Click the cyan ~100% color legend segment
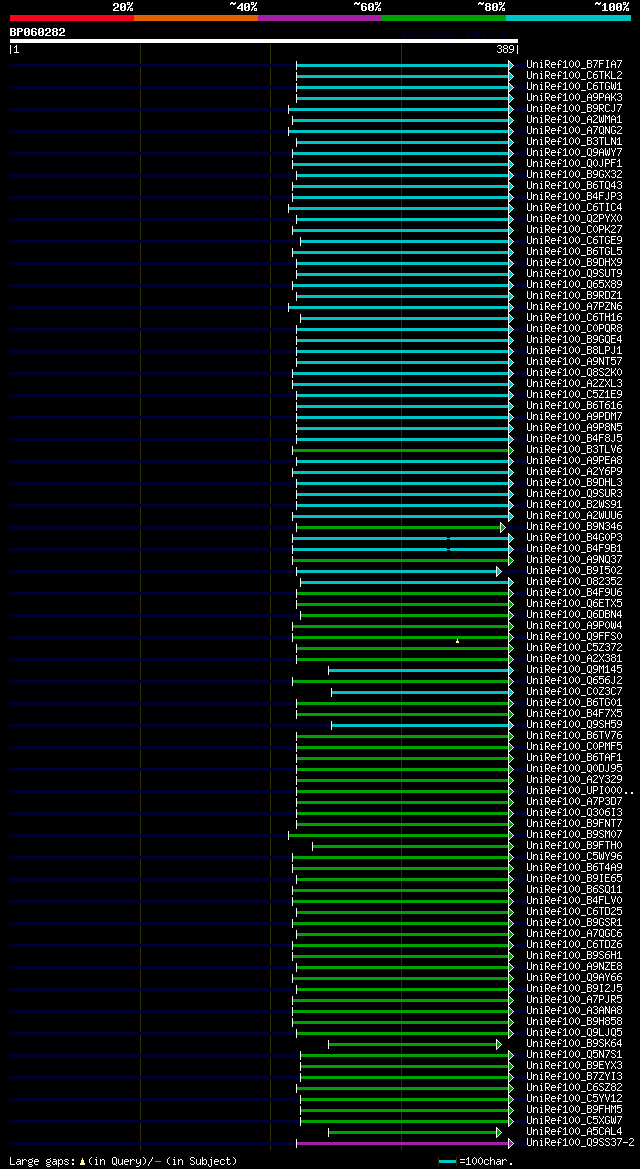 568,17
